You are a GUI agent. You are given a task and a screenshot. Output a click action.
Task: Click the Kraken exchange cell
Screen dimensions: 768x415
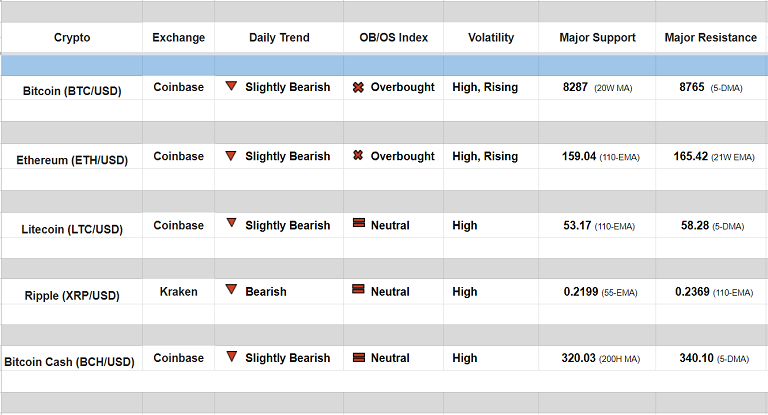(x=178, y=292)
